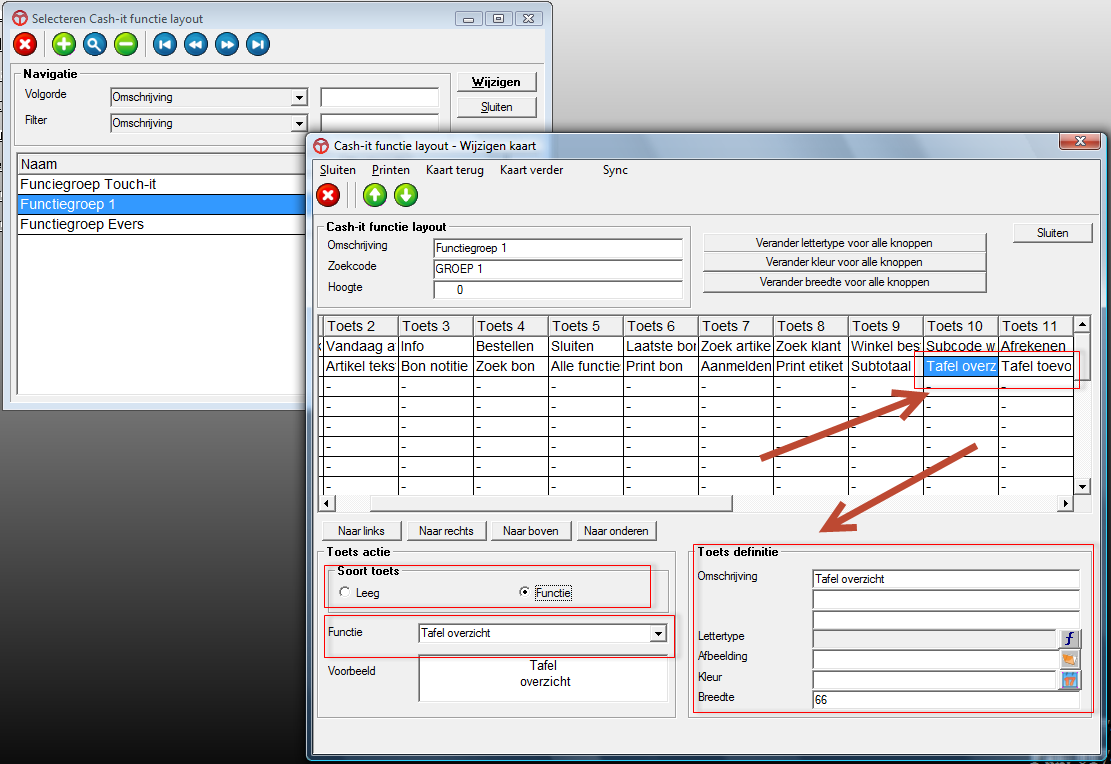Click the Omschrijving field containing Functiegroep 1
The image size is (1111, 764).
click(x=558, y=248)
